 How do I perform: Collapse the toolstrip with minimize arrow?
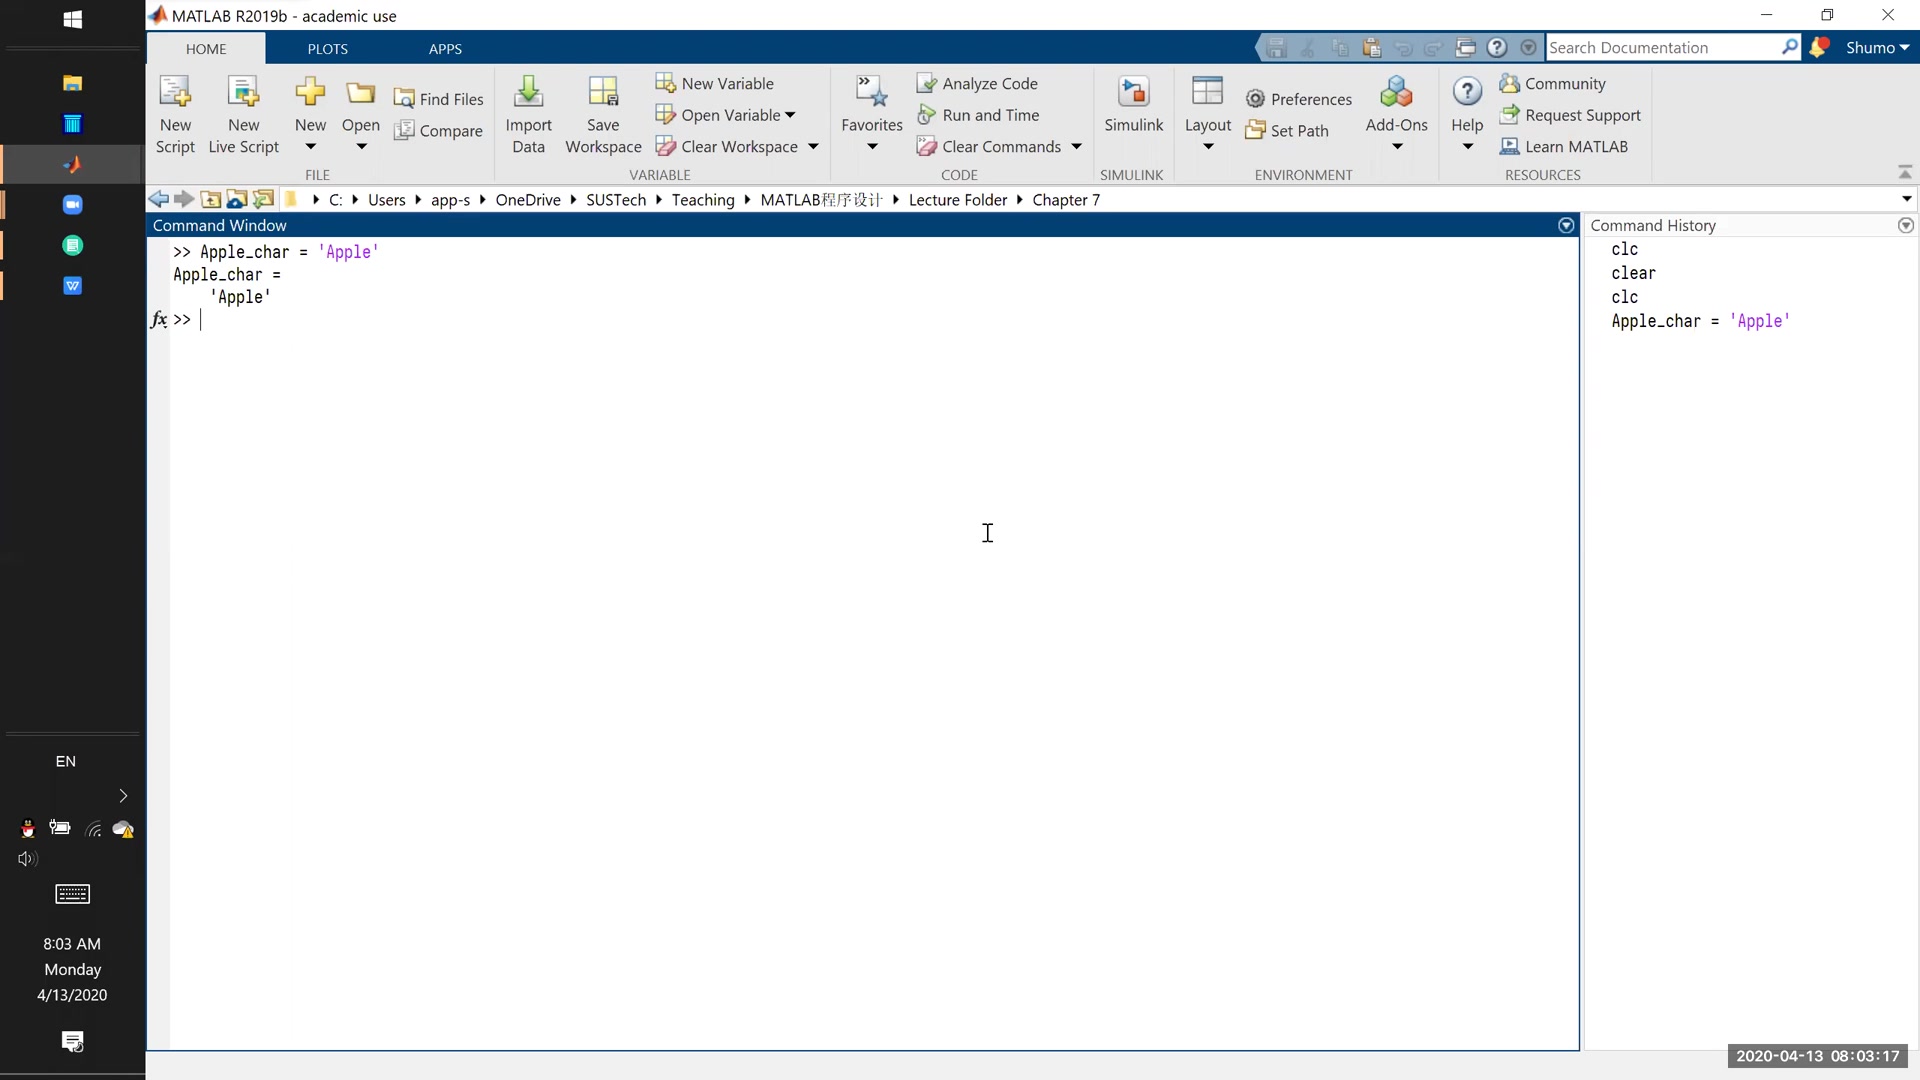tap(1904, 172)
